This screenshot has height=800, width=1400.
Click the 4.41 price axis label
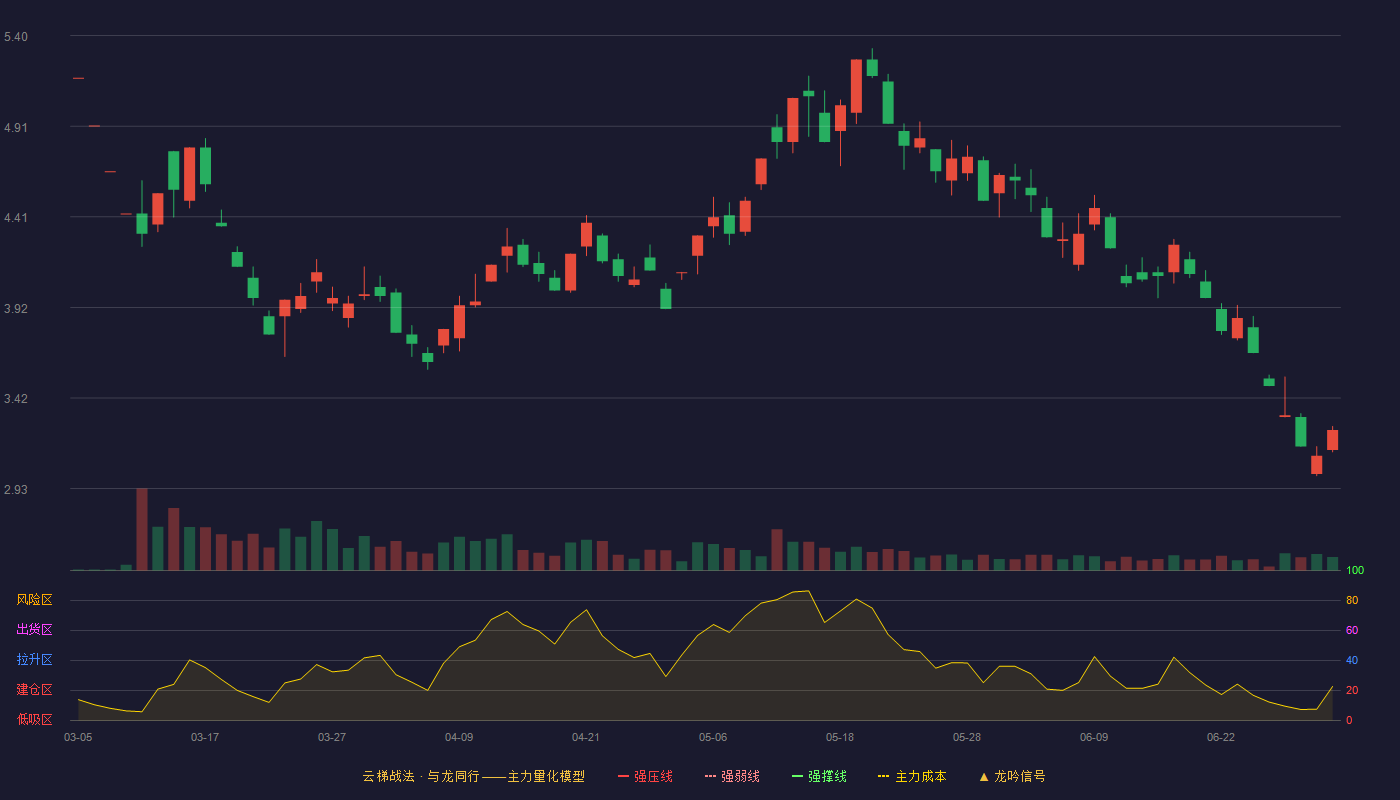pos(16,218)
